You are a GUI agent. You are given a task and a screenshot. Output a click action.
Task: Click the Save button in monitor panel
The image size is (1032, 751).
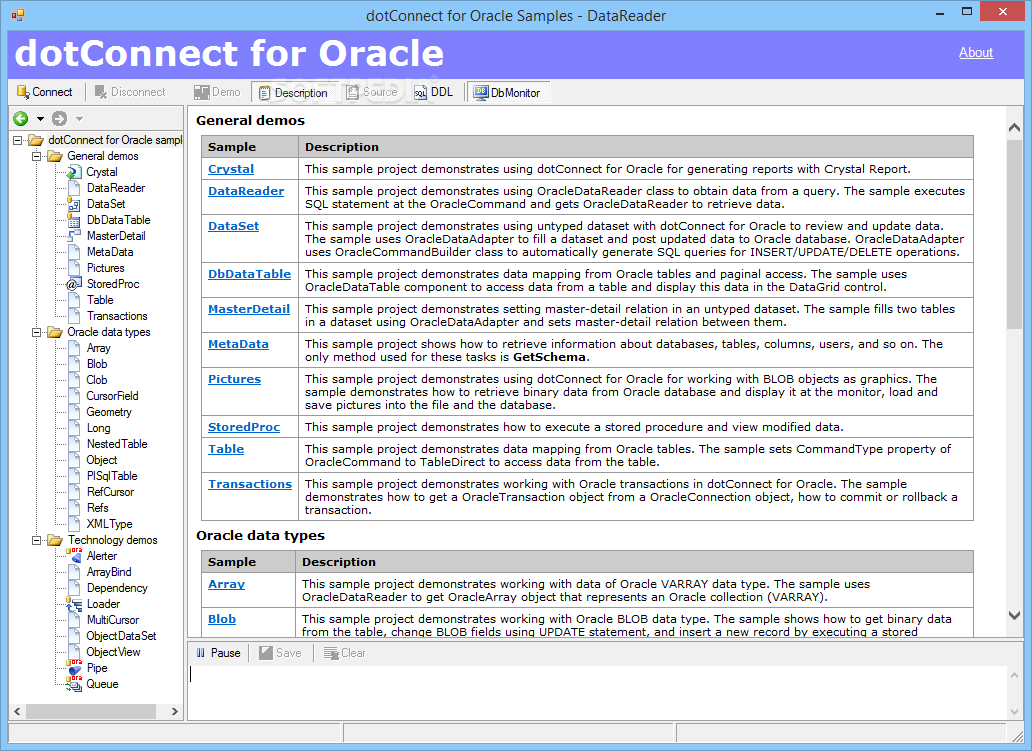pos(280,653)
